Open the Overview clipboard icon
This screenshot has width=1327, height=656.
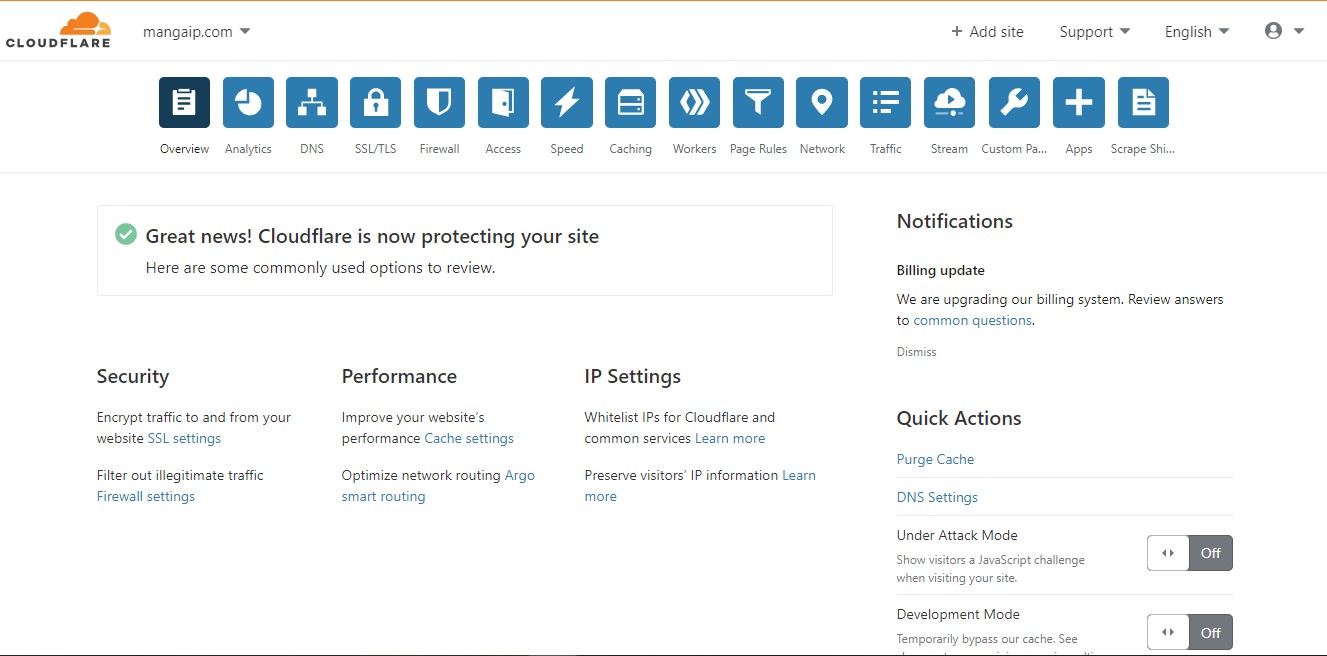coord(184,102)
